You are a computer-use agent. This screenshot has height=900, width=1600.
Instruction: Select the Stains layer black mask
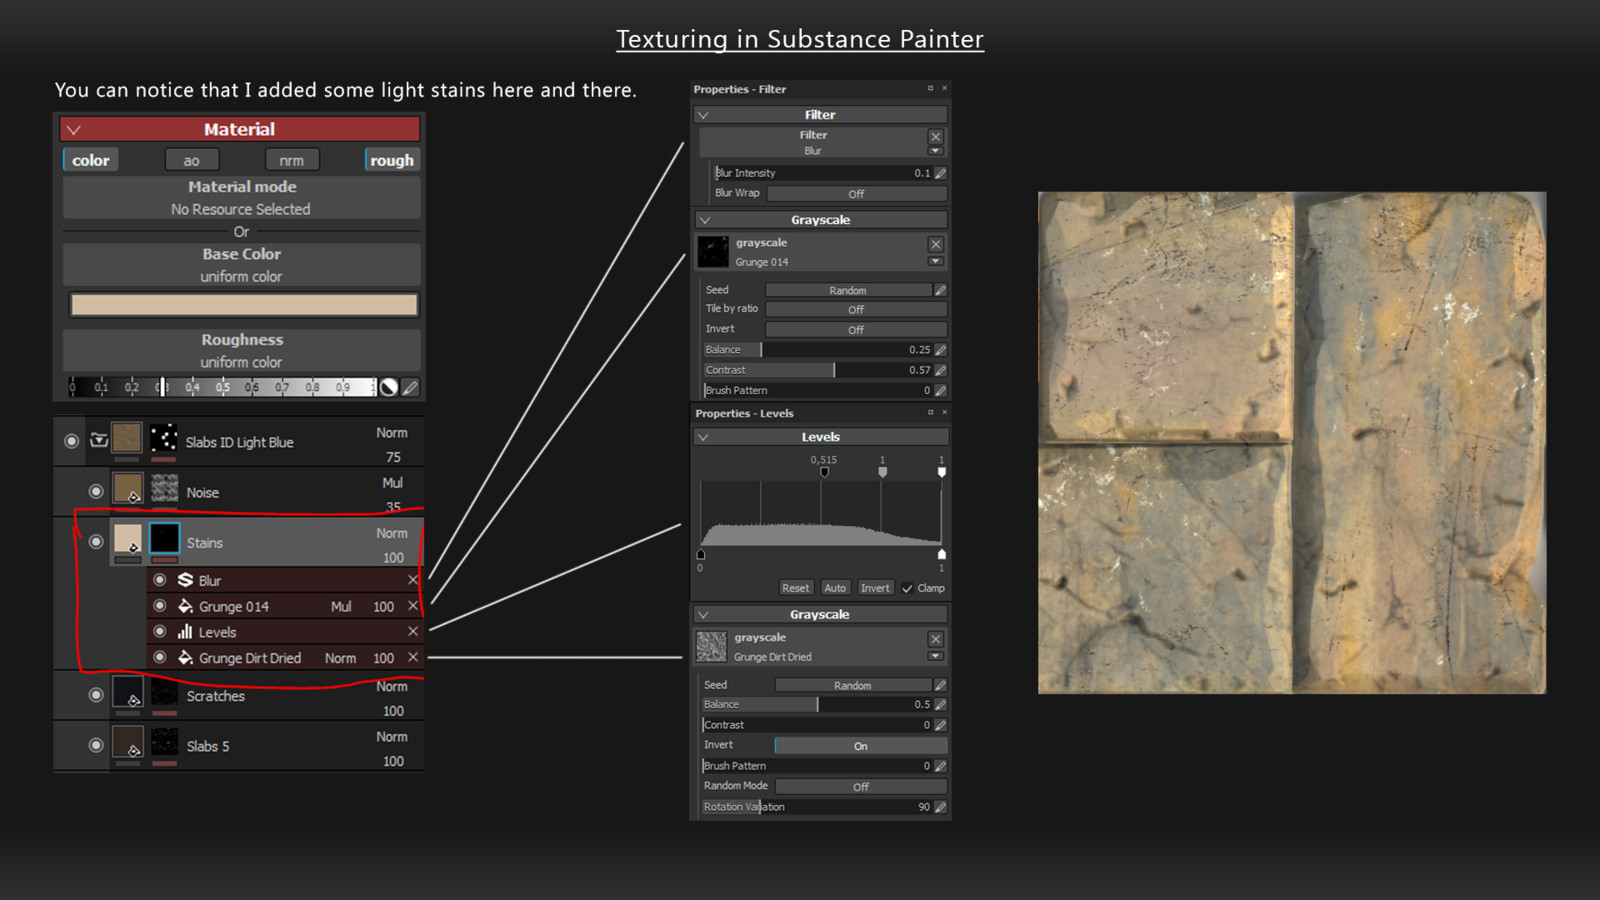click(x=164, y=539)
